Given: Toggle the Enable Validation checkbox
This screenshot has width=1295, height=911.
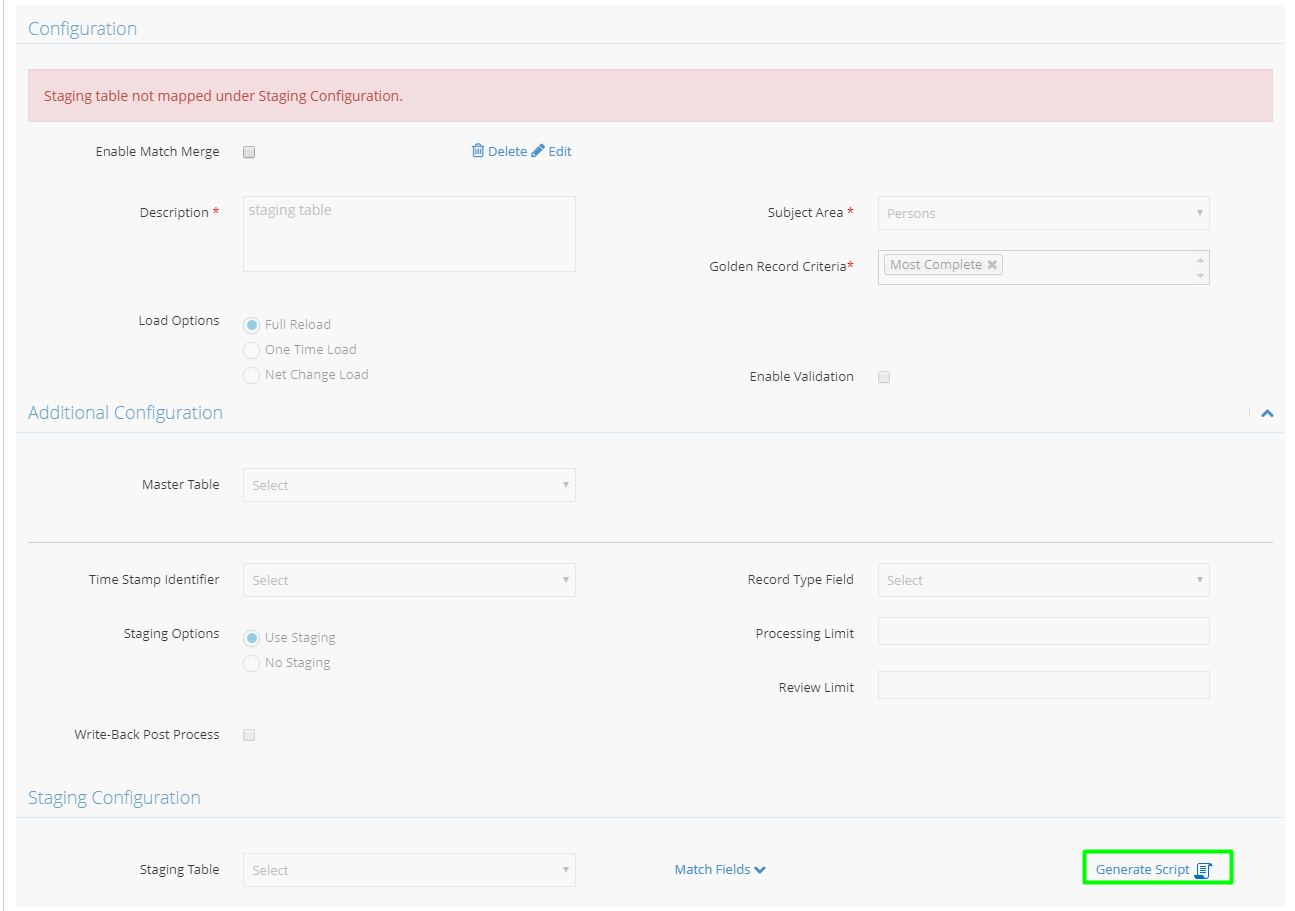Looking at the screenshot, I should [884, 377].
